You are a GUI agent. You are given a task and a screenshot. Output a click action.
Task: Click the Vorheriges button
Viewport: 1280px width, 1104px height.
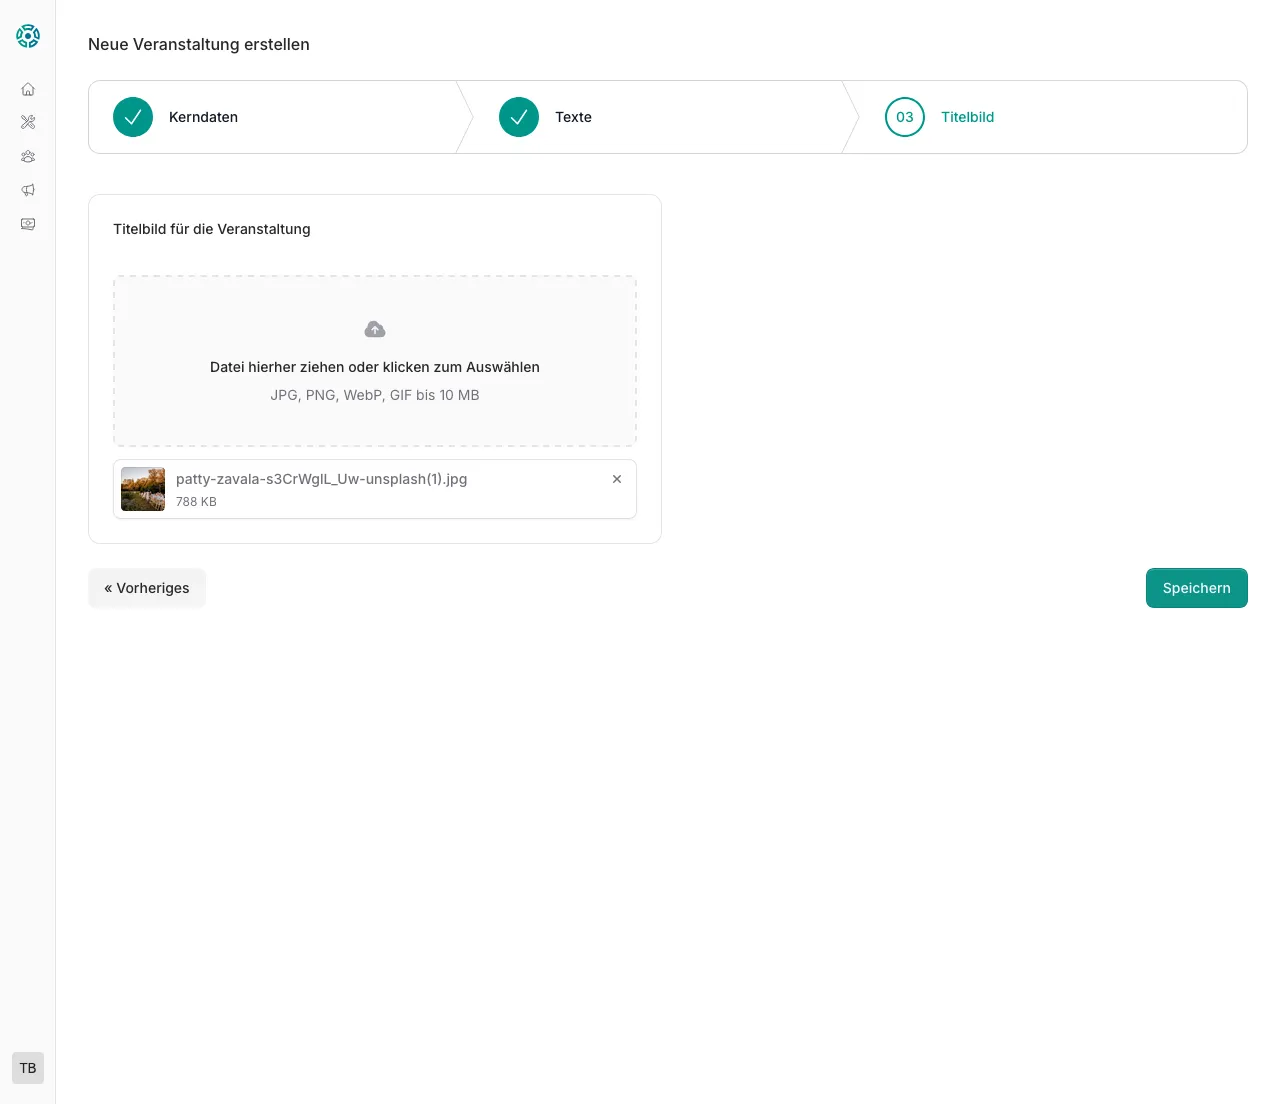coord(147,588)
